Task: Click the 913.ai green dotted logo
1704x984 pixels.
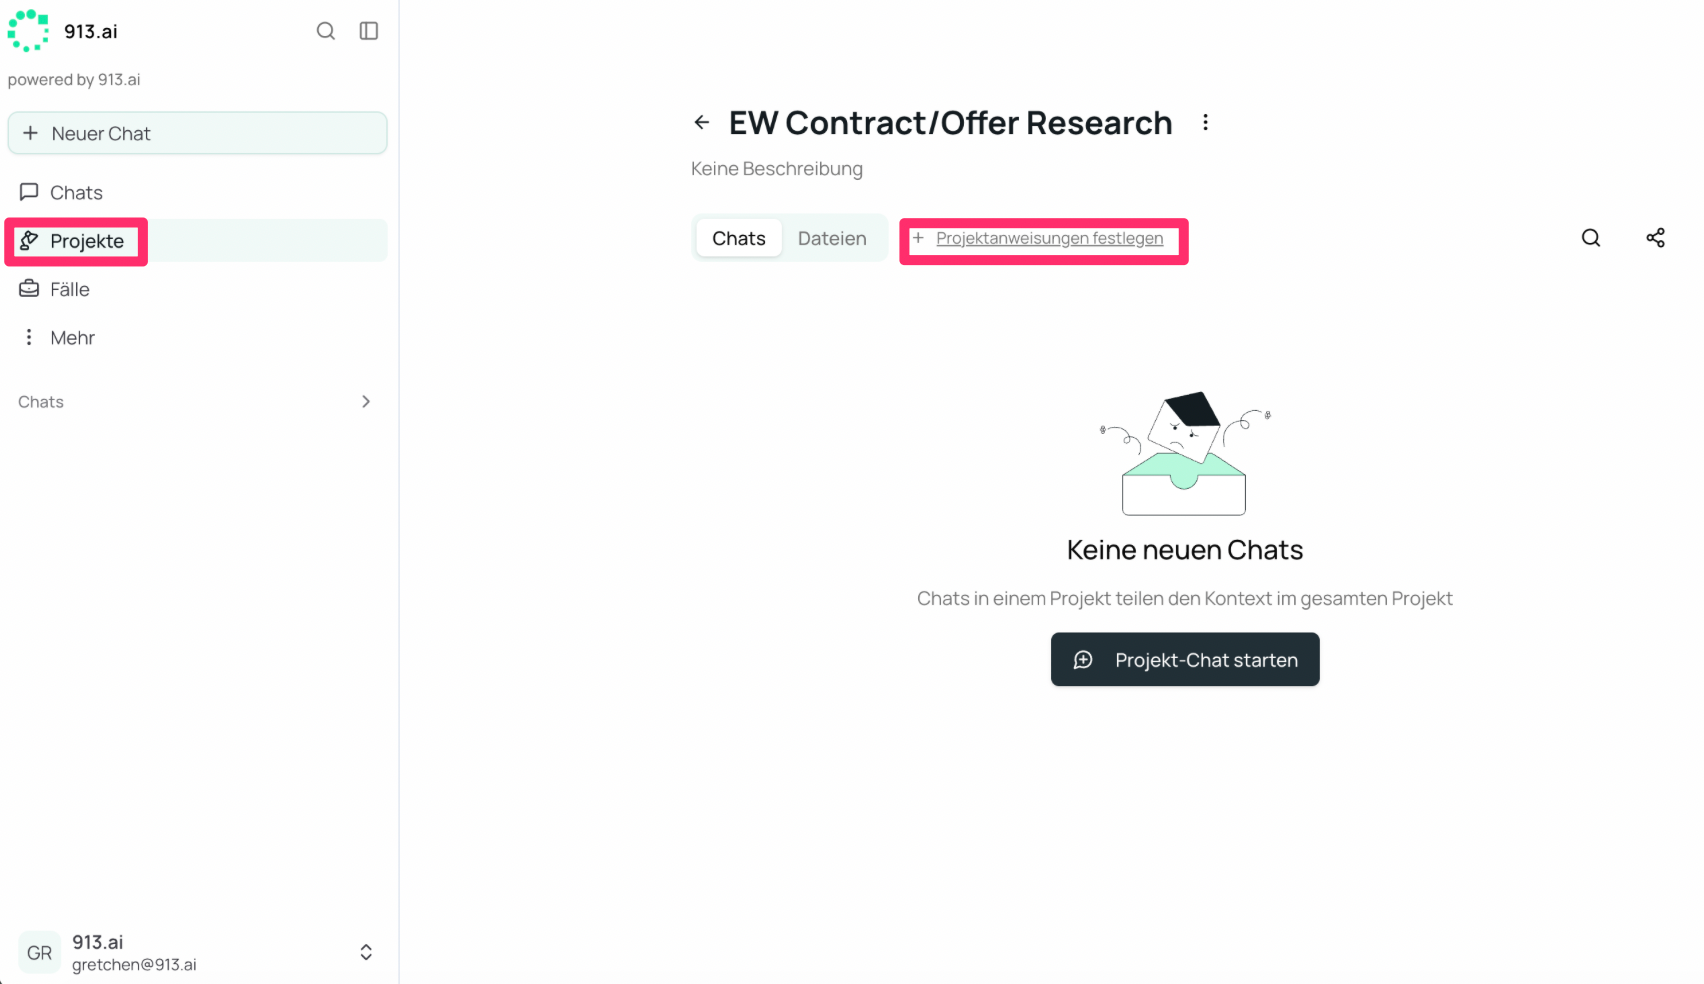Action: pyautogui.click(x=28, y=30)
